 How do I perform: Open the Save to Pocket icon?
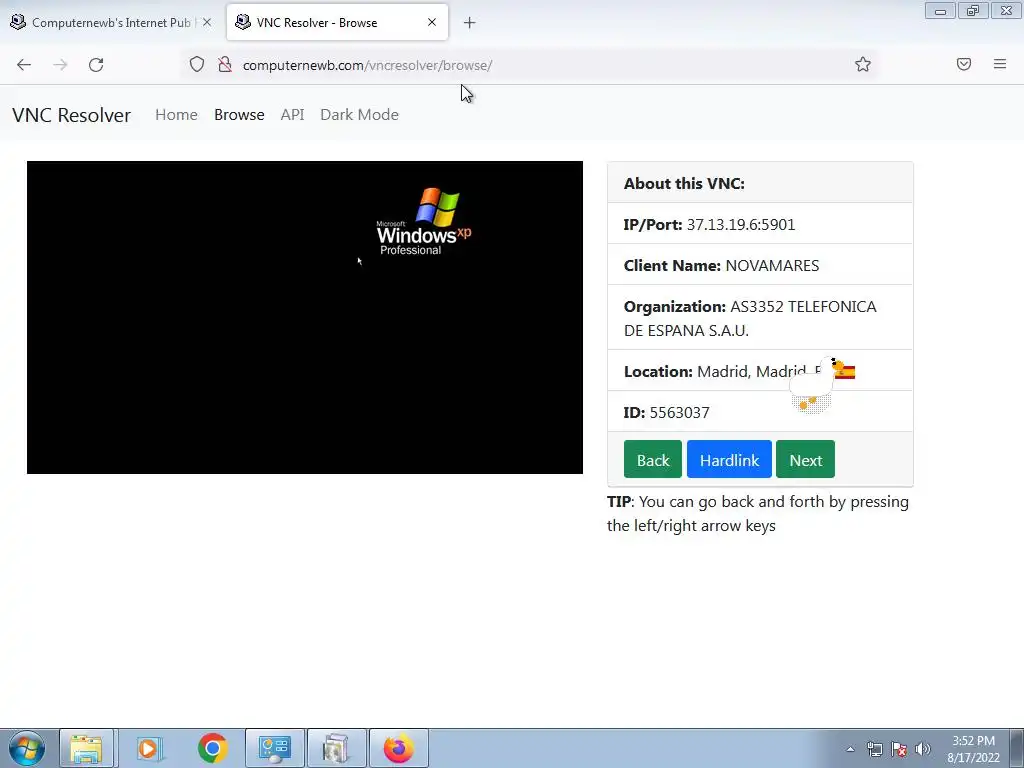[x=963, y=64]
